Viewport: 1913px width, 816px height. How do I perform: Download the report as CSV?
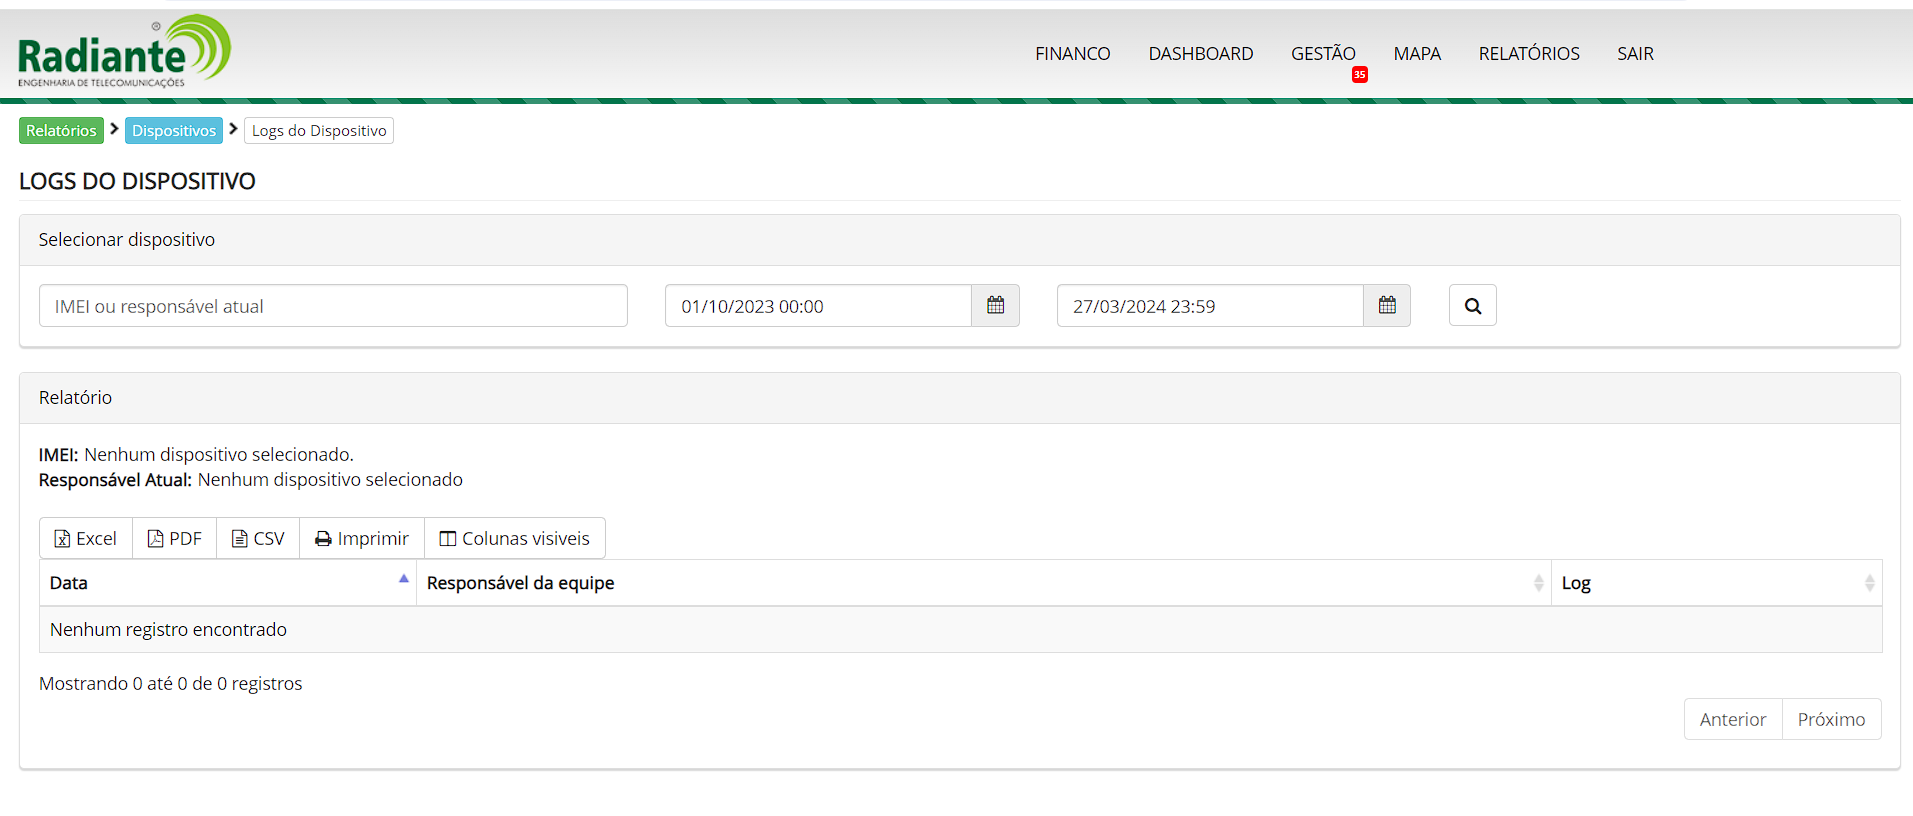[258, 539]
